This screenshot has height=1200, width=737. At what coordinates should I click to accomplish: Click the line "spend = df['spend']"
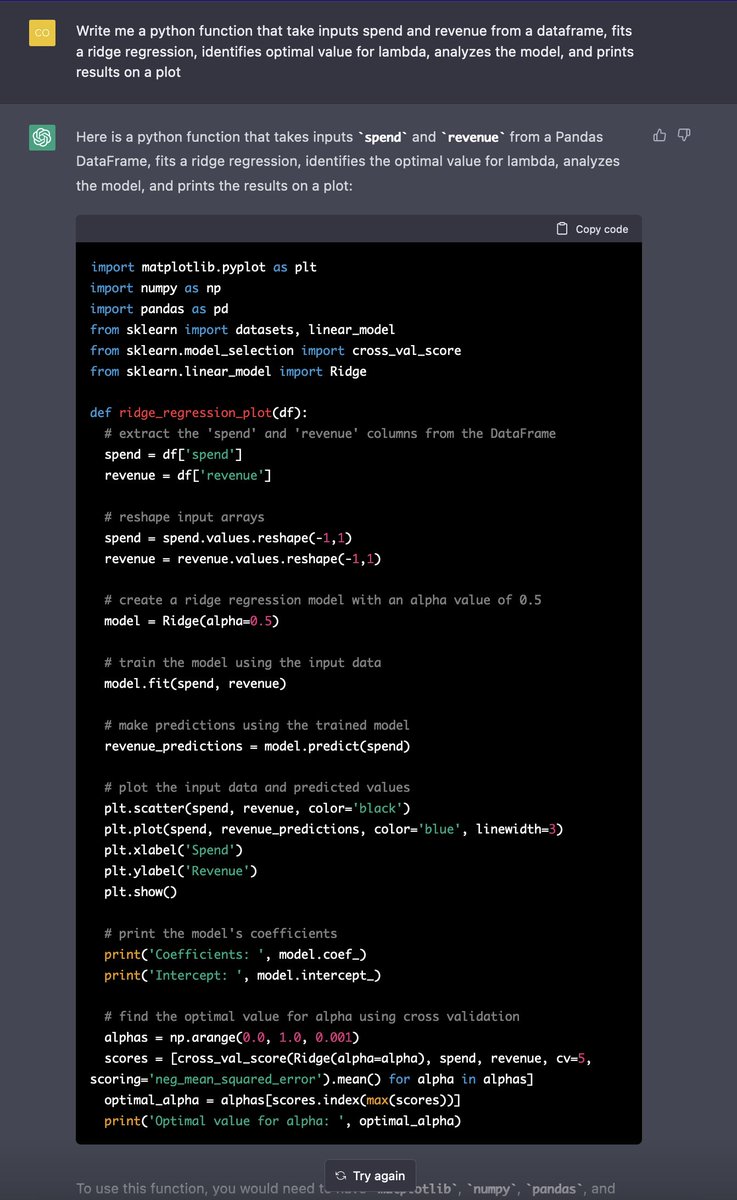173,454
